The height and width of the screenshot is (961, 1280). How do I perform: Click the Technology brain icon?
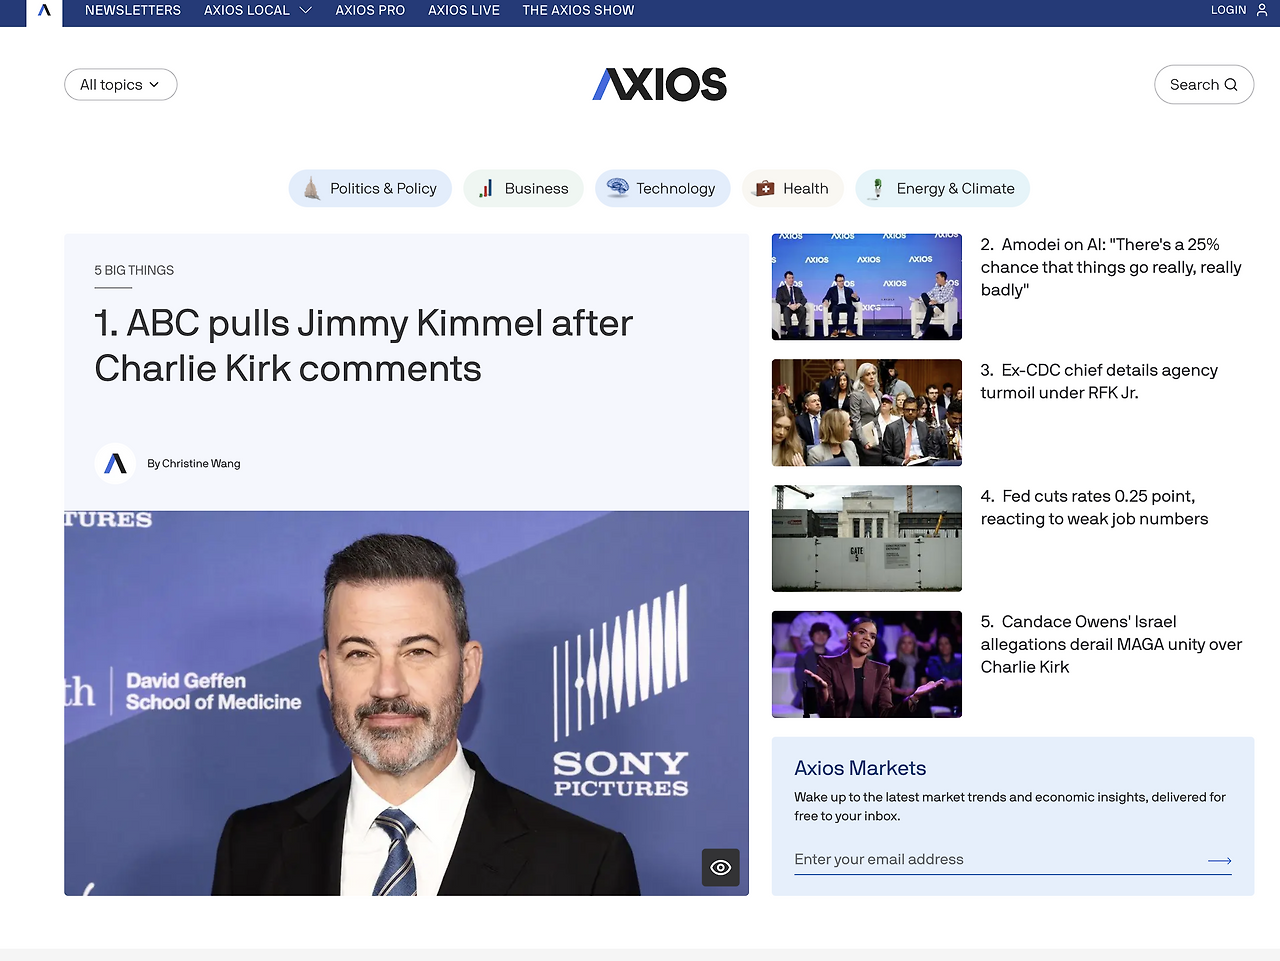click(x=618, y=188)
